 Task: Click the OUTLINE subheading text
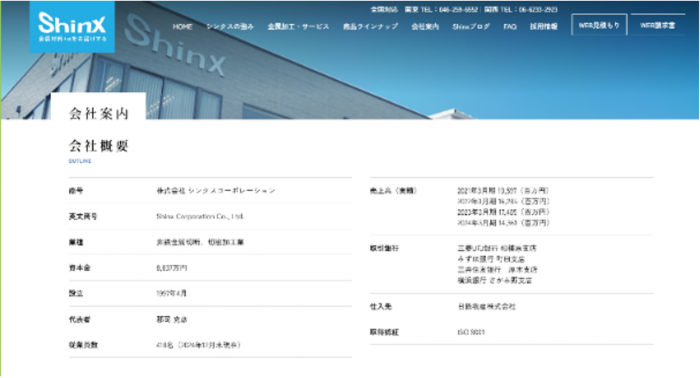click(x=80, y=161)
